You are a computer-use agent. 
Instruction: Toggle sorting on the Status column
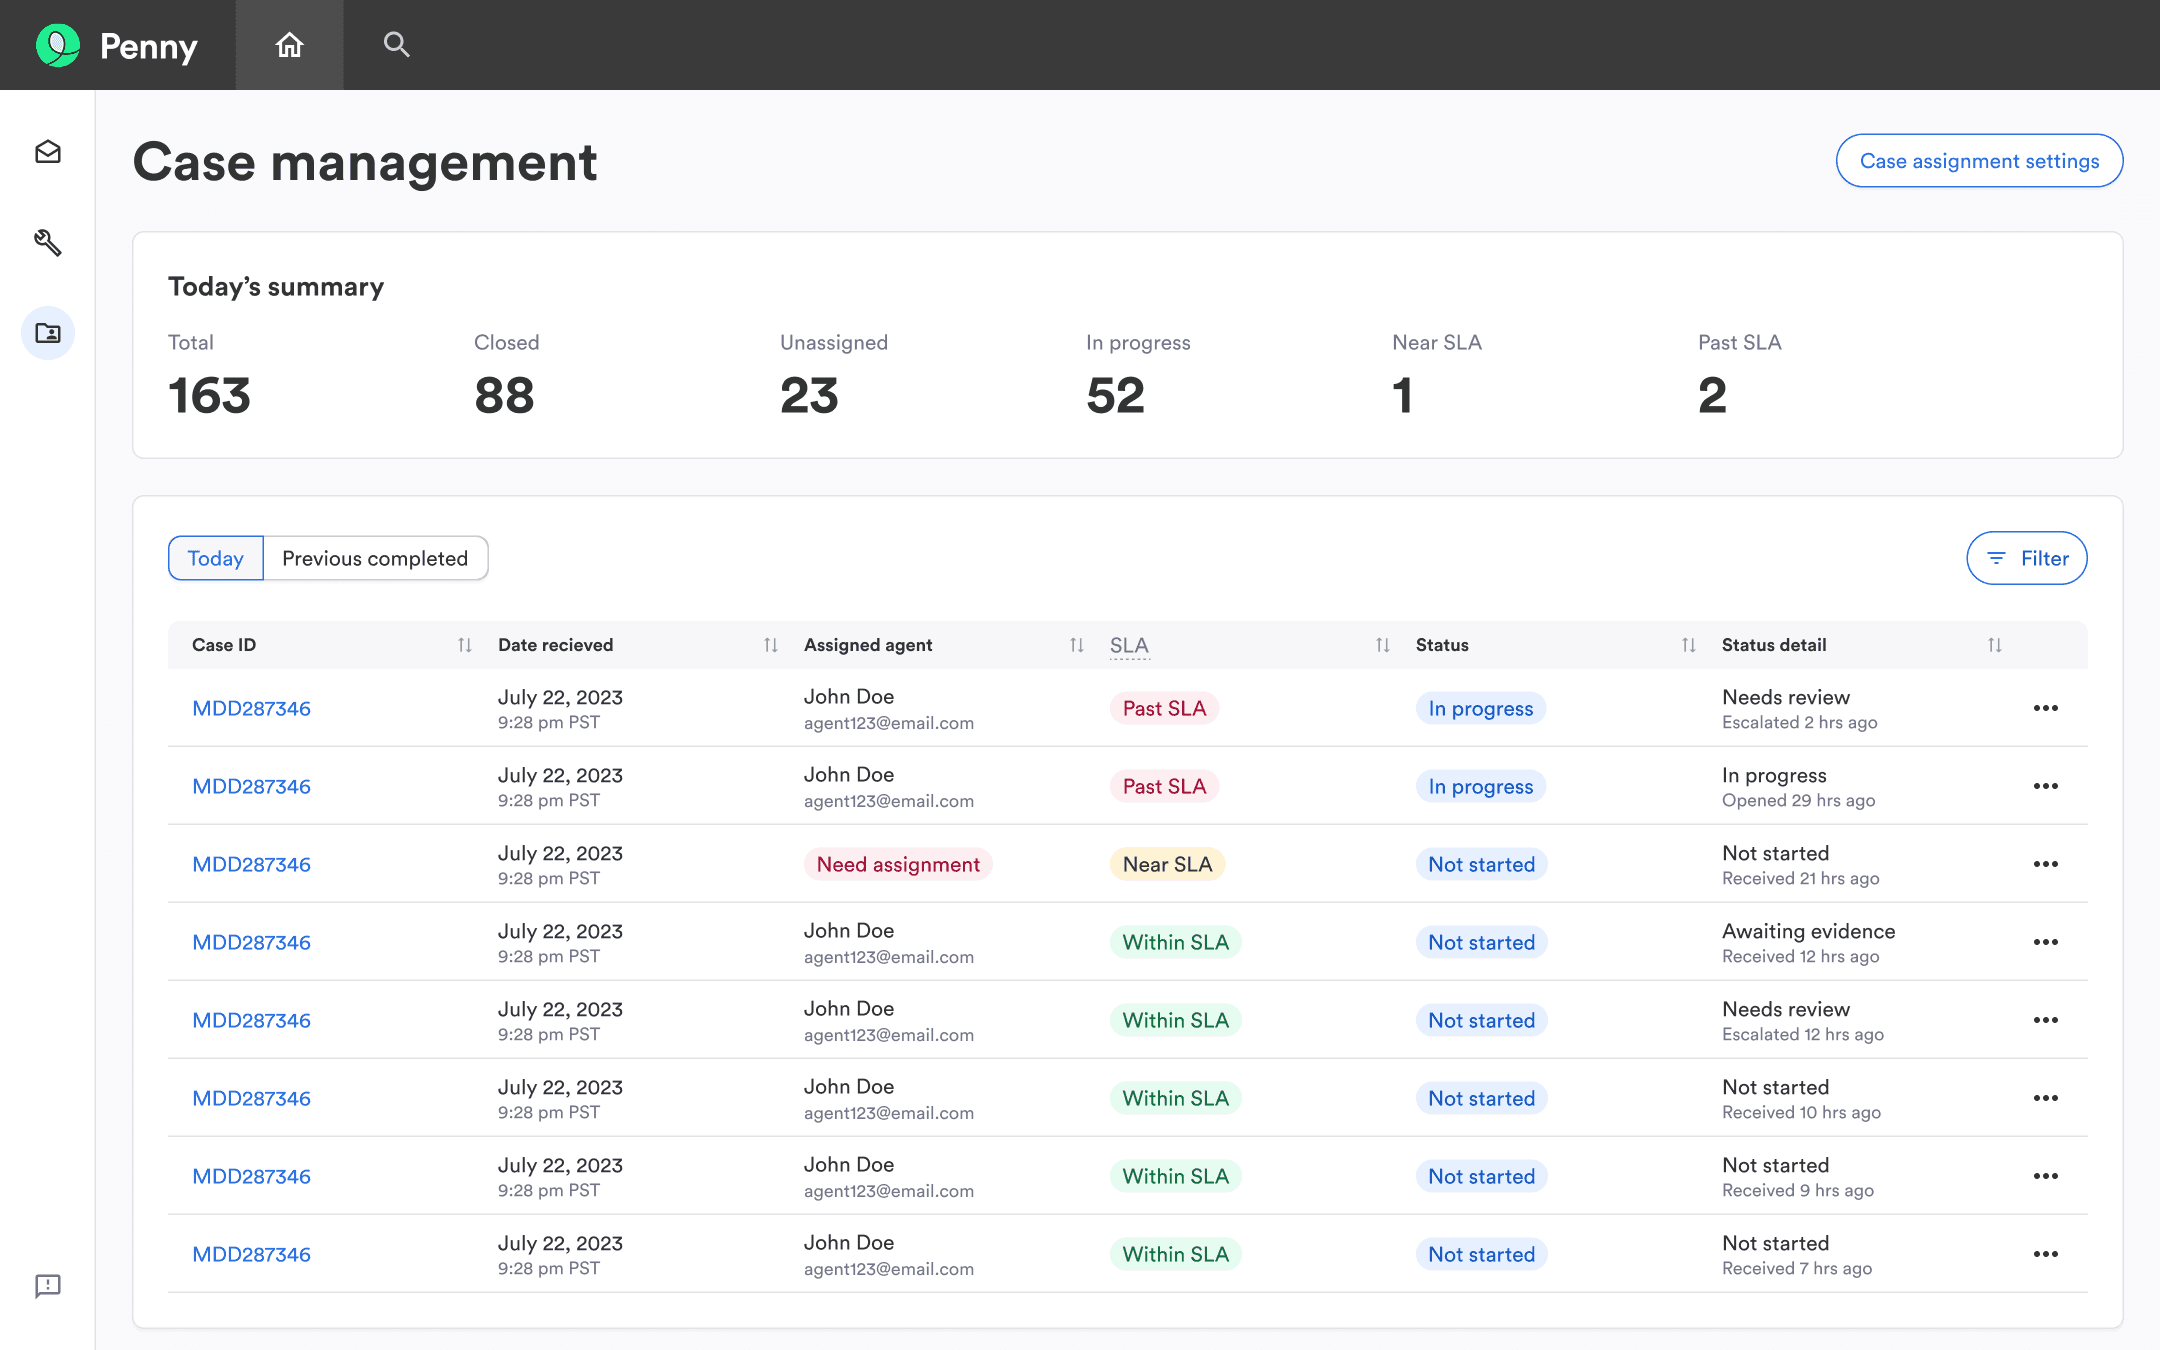coord(1689,645)
